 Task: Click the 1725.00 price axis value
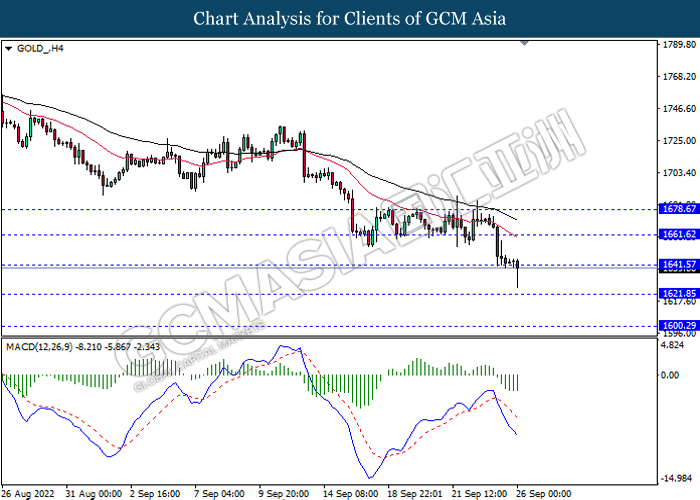679,141
